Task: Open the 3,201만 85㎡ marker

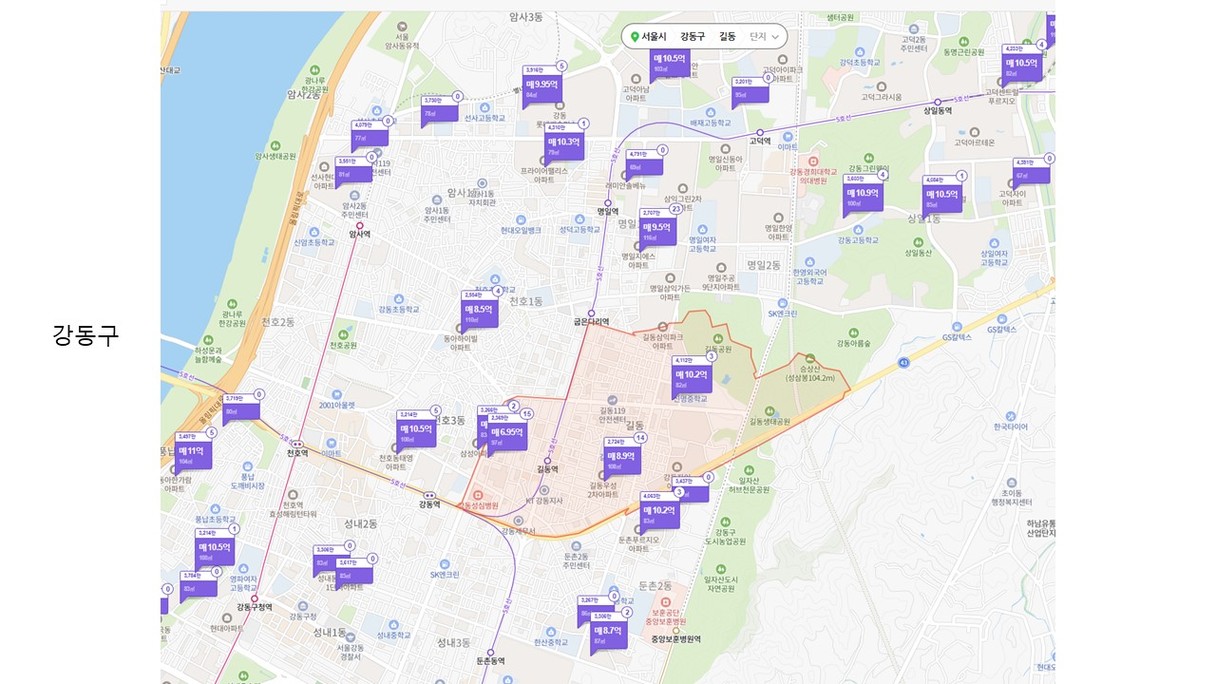Action: 750,91
